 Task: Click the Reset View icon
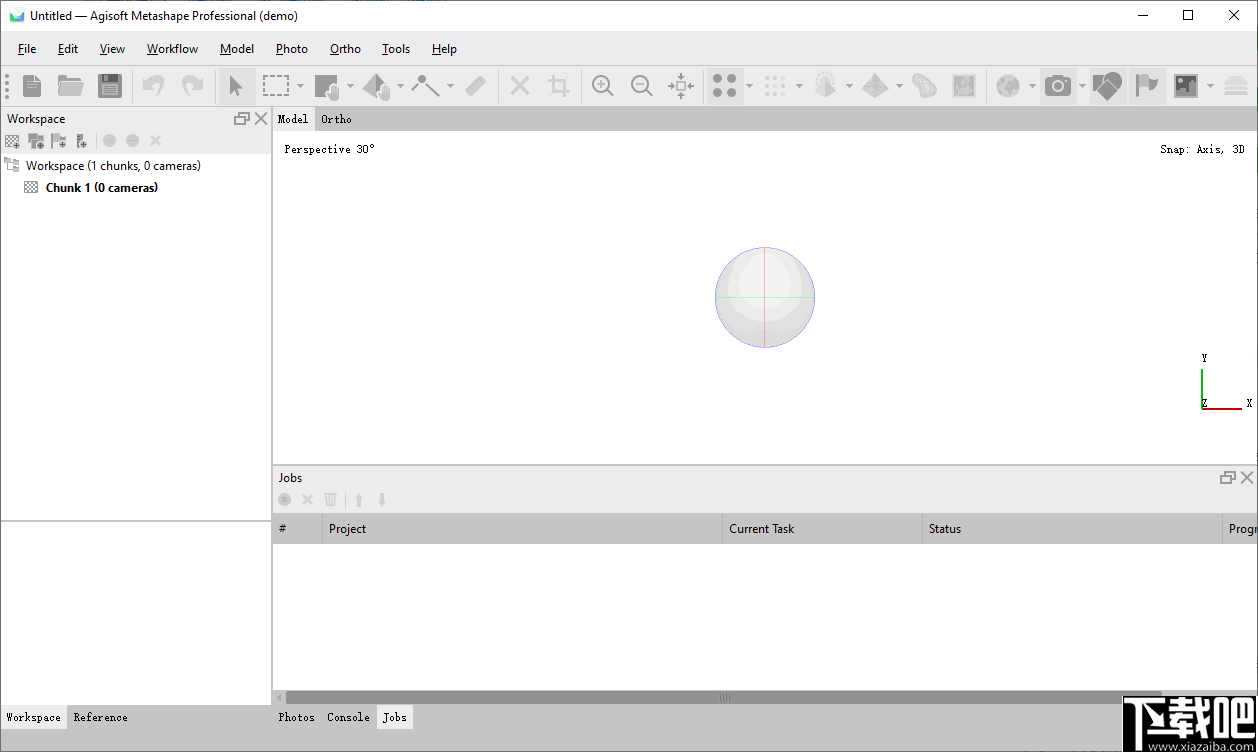pyautogui.click(x=680, y=86)
